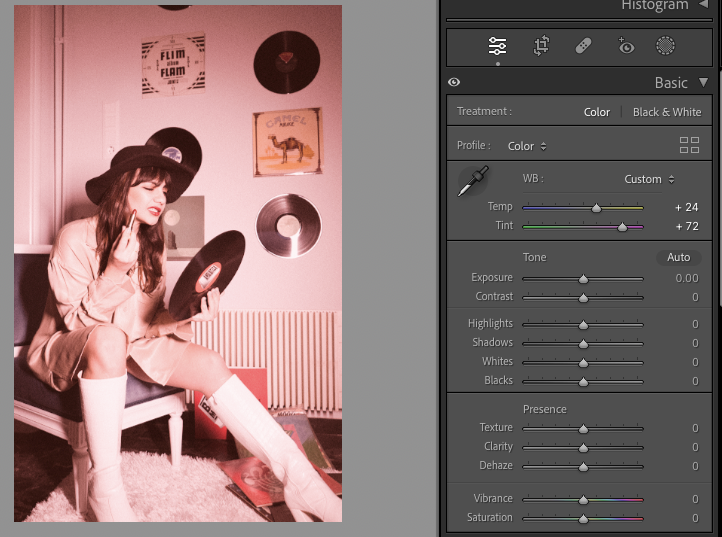722x537 pixels.
Task: Click the Tint value field showing 72
Action: (x=687, y=227)
